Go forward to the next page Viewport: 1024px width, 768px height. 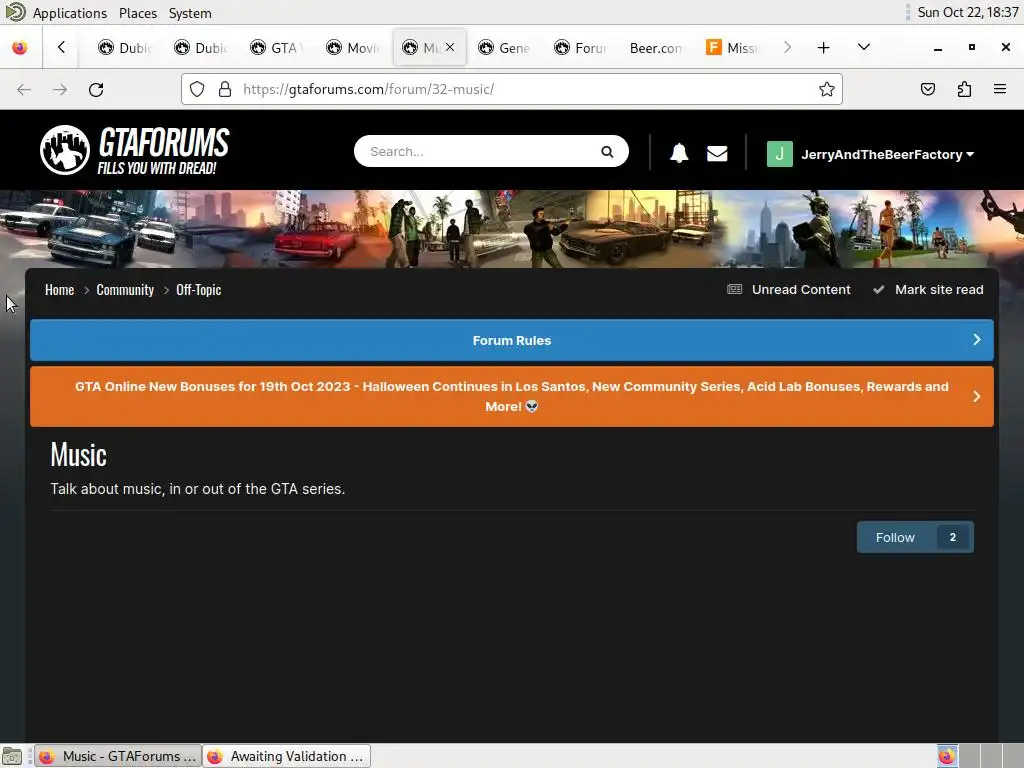60,89
